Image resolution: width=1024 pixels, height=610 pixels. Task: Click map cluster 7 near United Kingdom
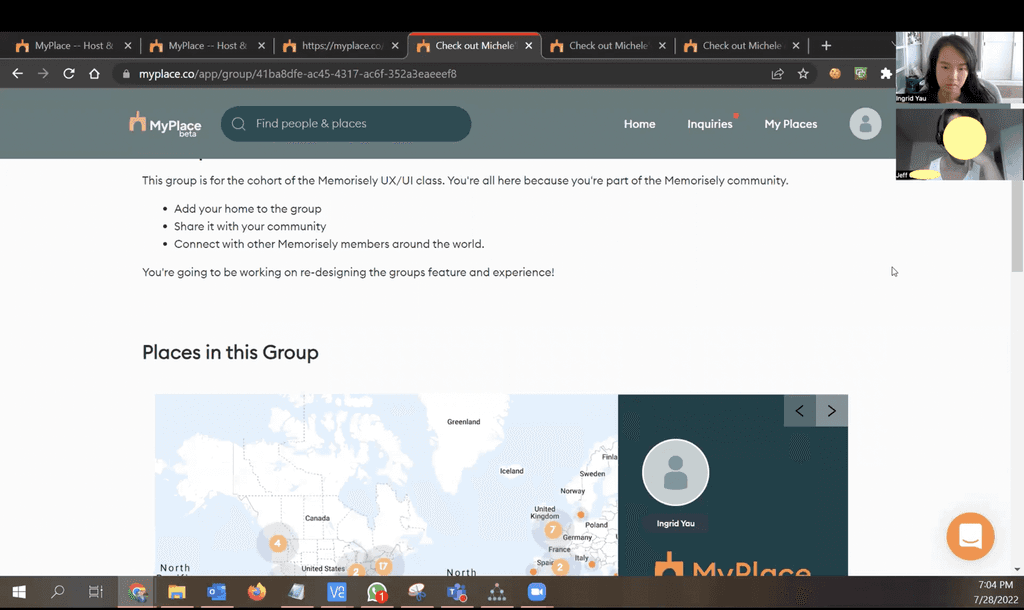(552, 529)
